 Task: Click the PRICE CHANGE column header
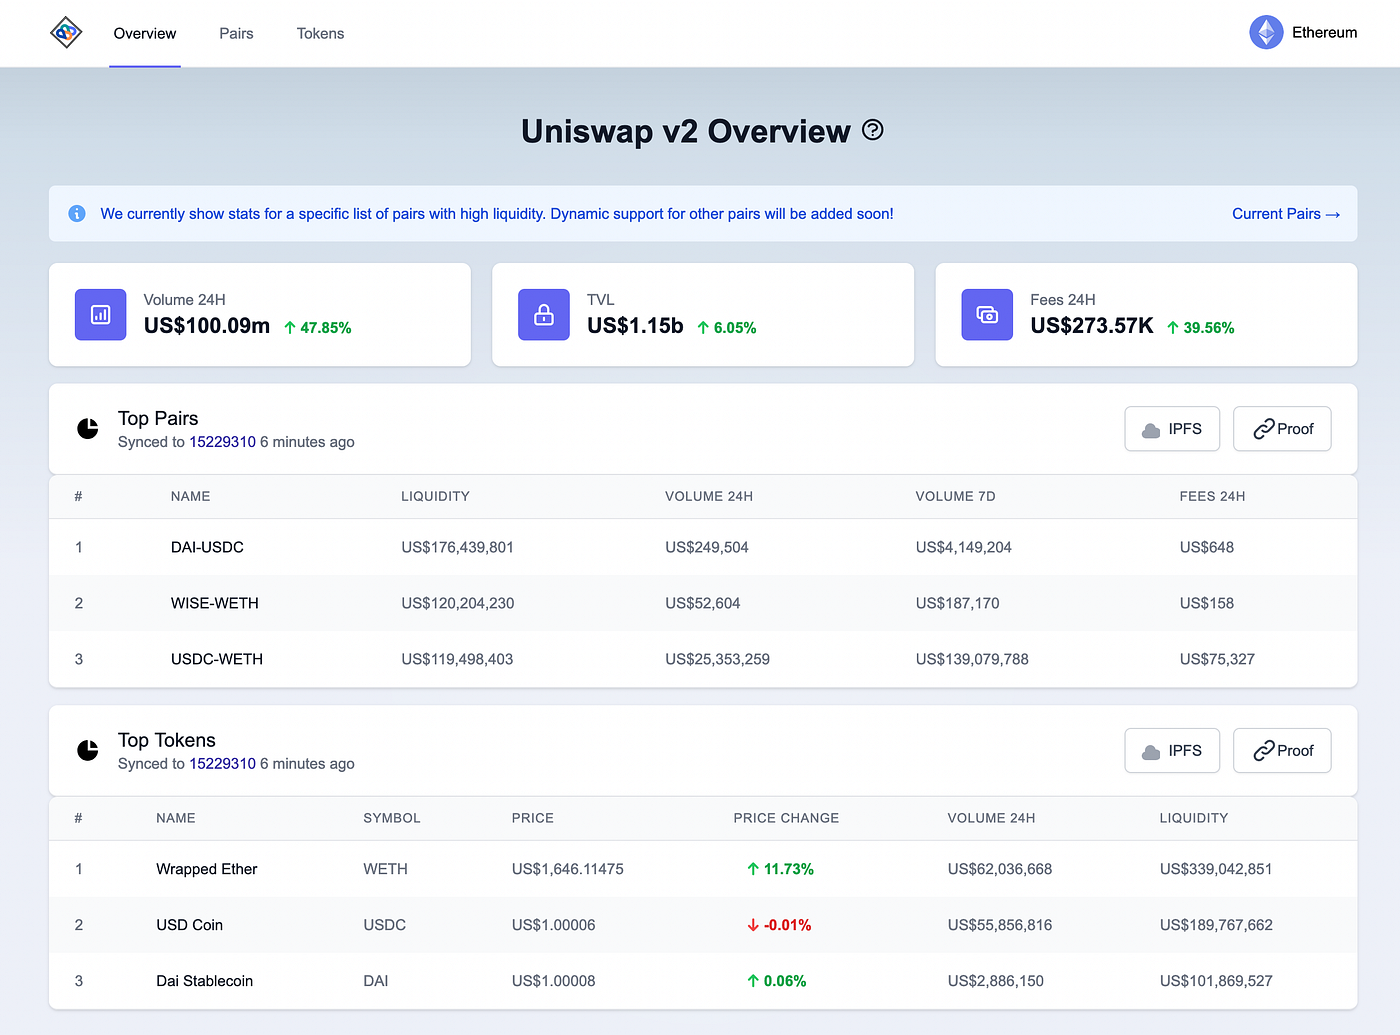786,818
